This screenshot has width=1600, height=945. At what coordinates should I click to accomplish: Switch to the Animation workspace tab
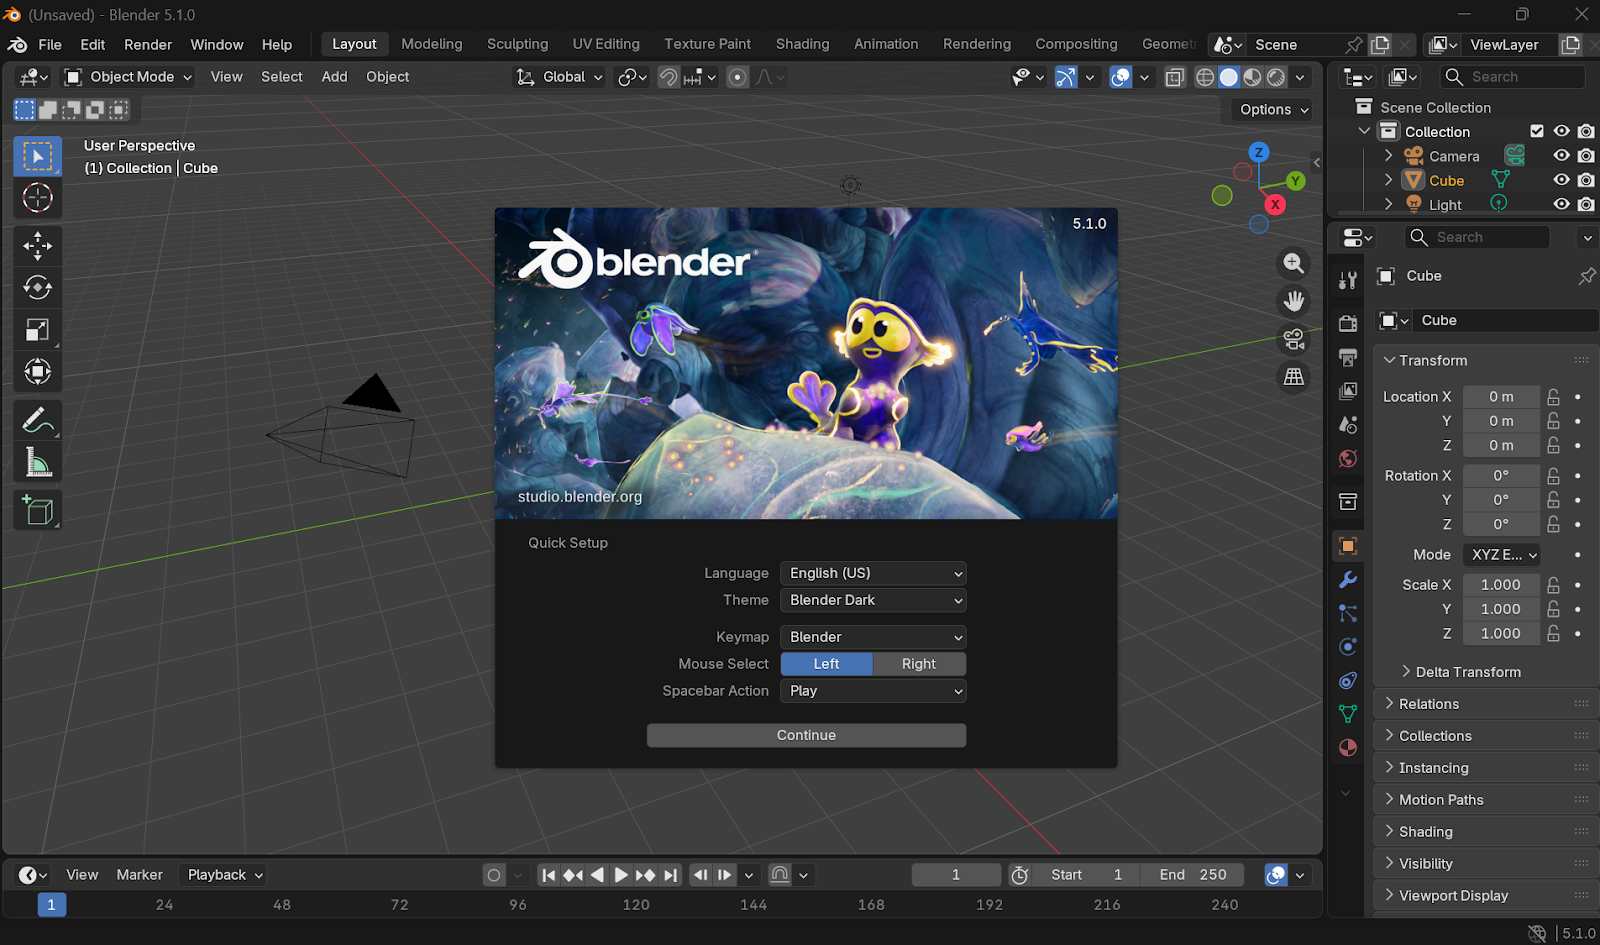coord(886,44)
